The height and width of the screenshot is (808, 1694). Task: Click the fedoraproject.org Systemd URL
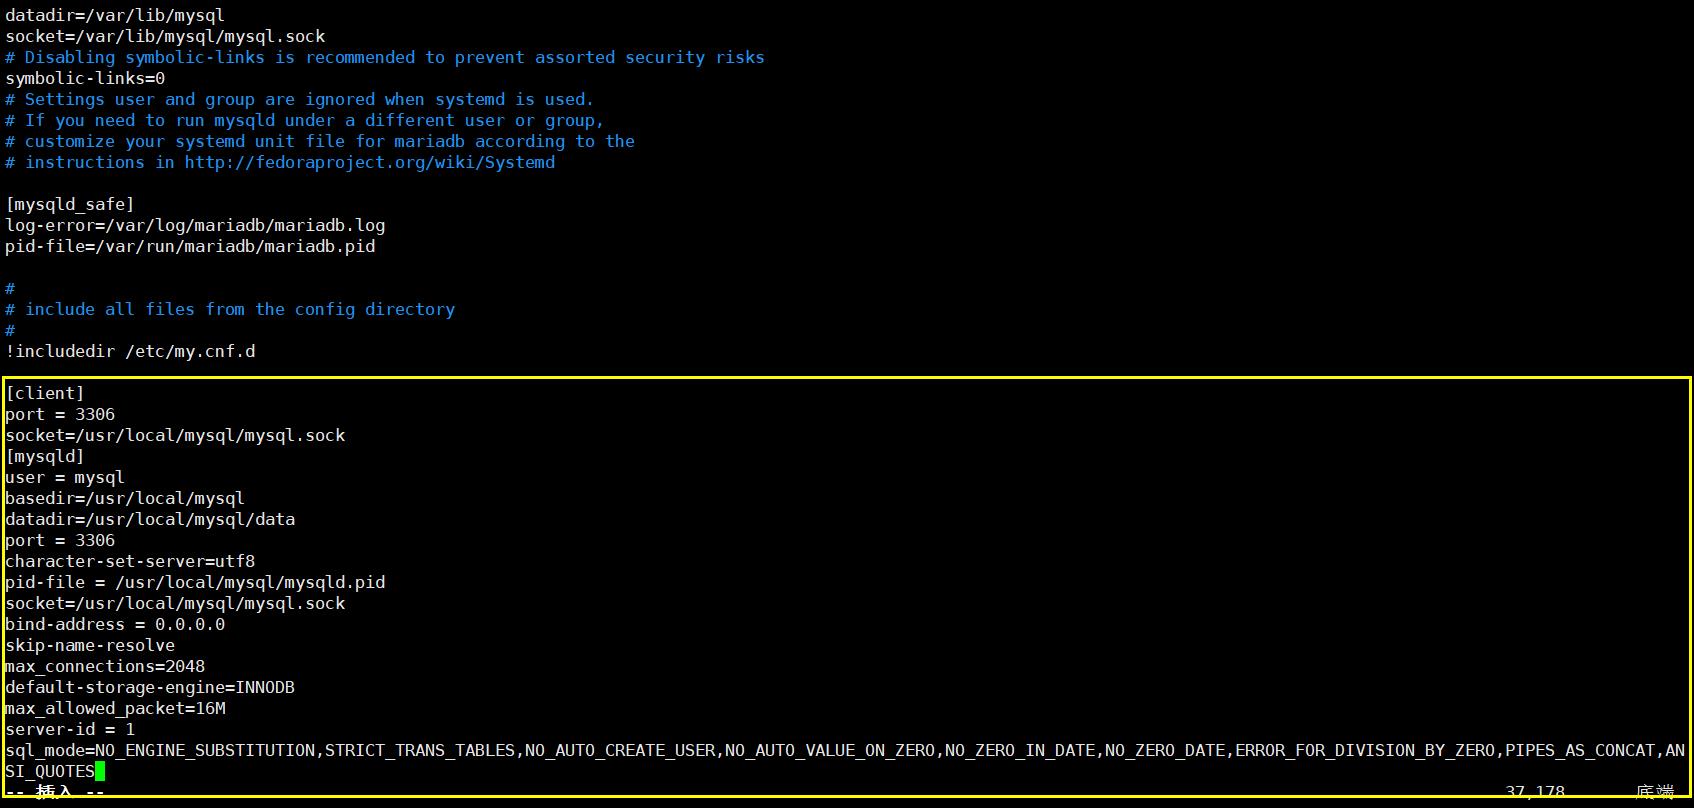pos(370,162)
